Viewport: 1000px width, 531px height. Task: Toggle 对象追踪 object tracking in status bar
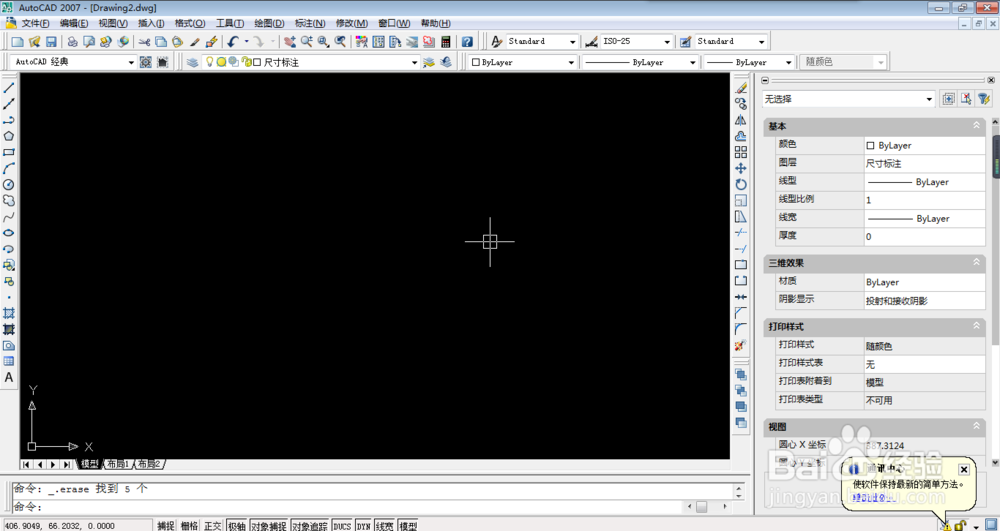coord(310,526)
